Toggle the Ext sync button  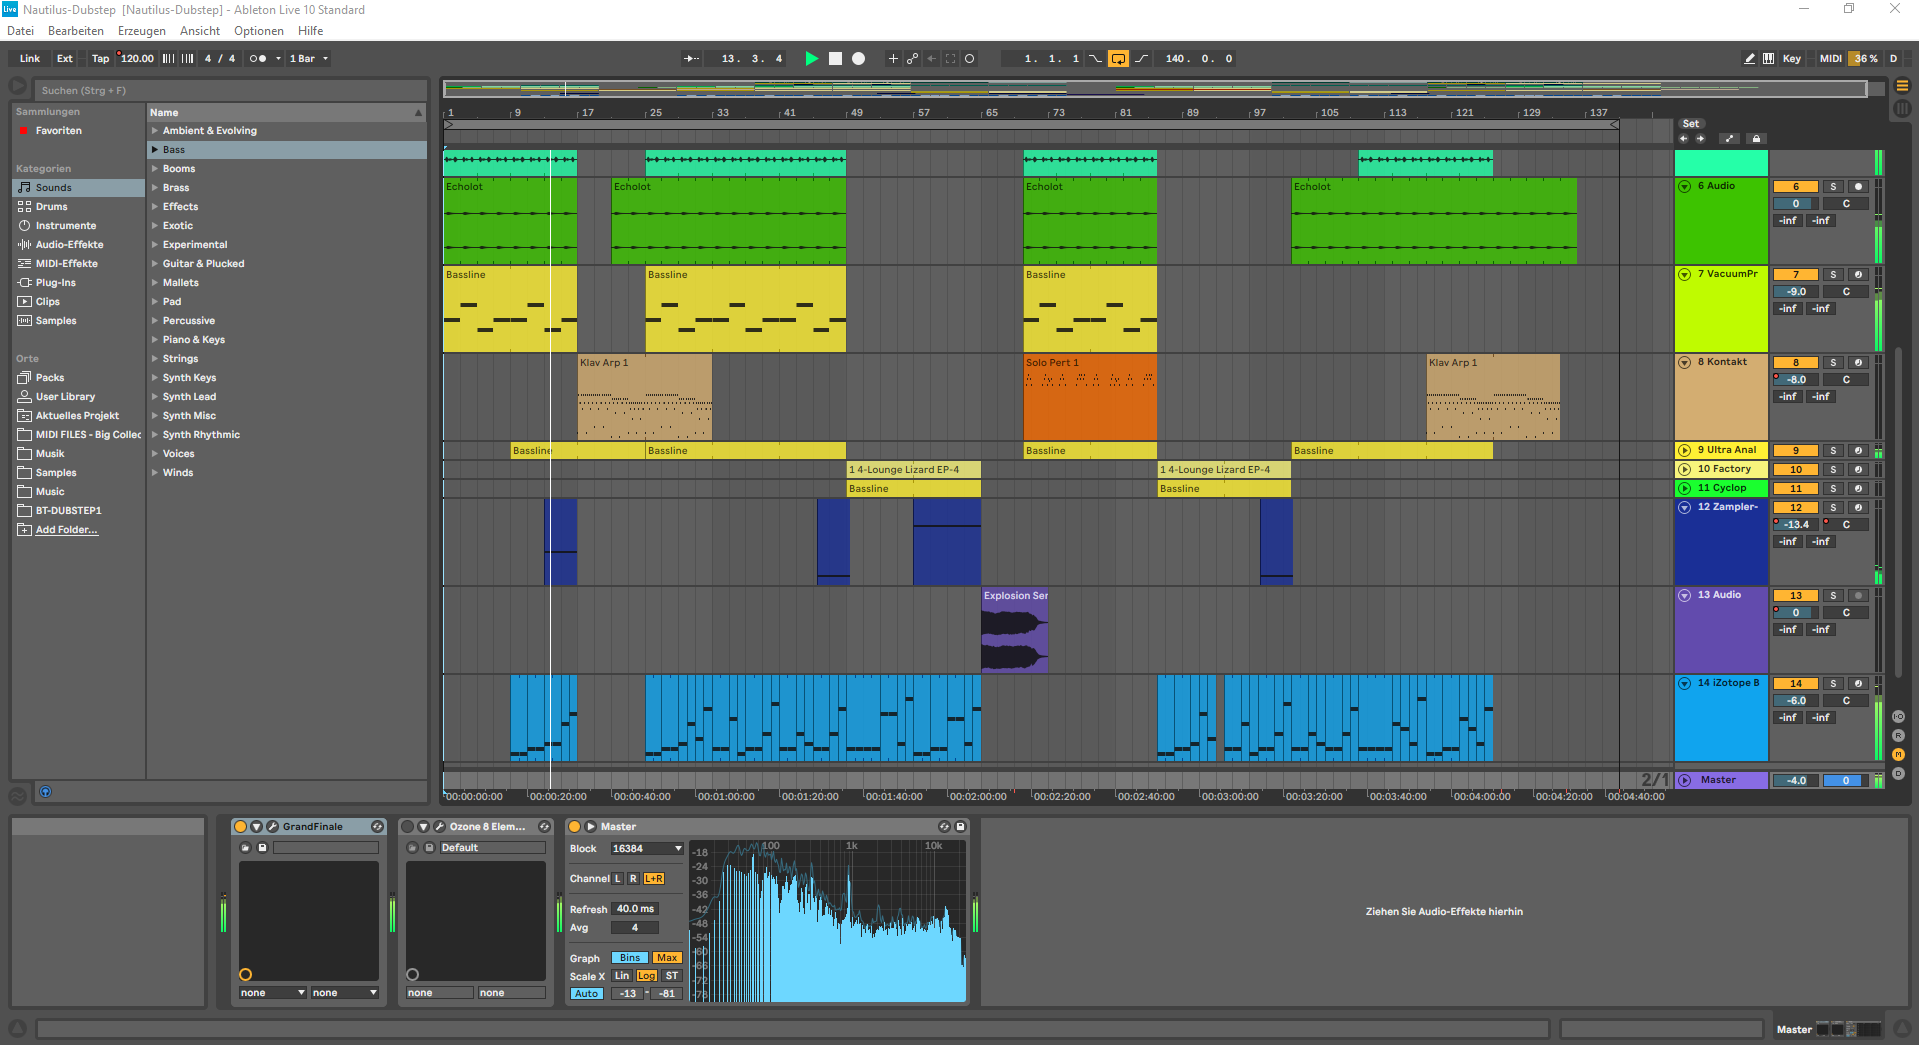coord(65,59)
